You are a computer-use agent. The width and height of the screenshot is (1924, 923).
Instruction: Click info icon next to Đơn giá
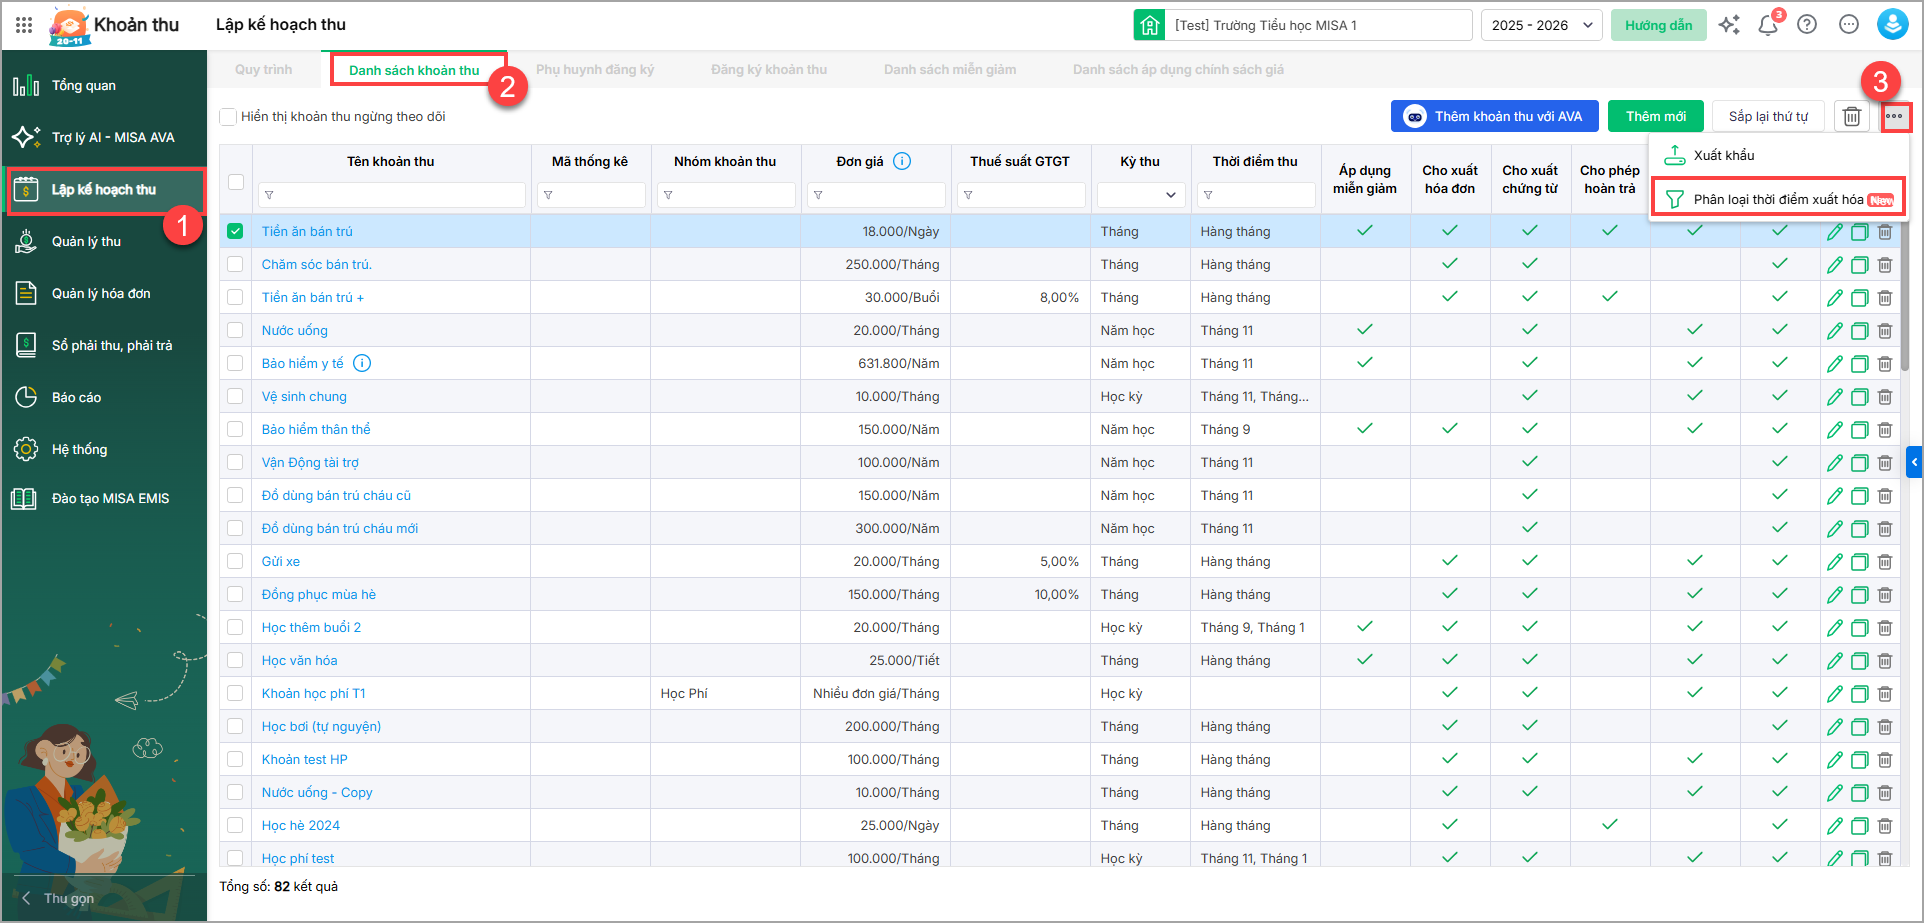pyautogui.click(x=902, y=161)
